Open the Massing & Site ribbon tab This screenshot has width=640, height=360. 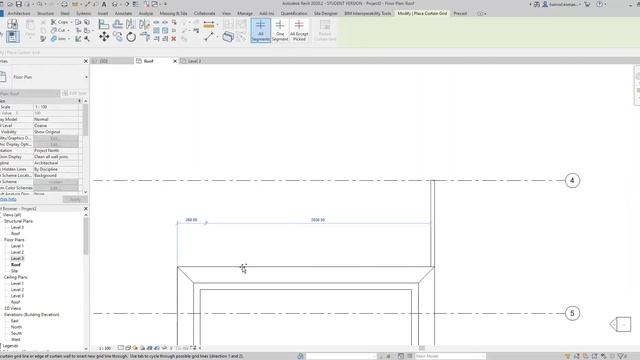173,13
